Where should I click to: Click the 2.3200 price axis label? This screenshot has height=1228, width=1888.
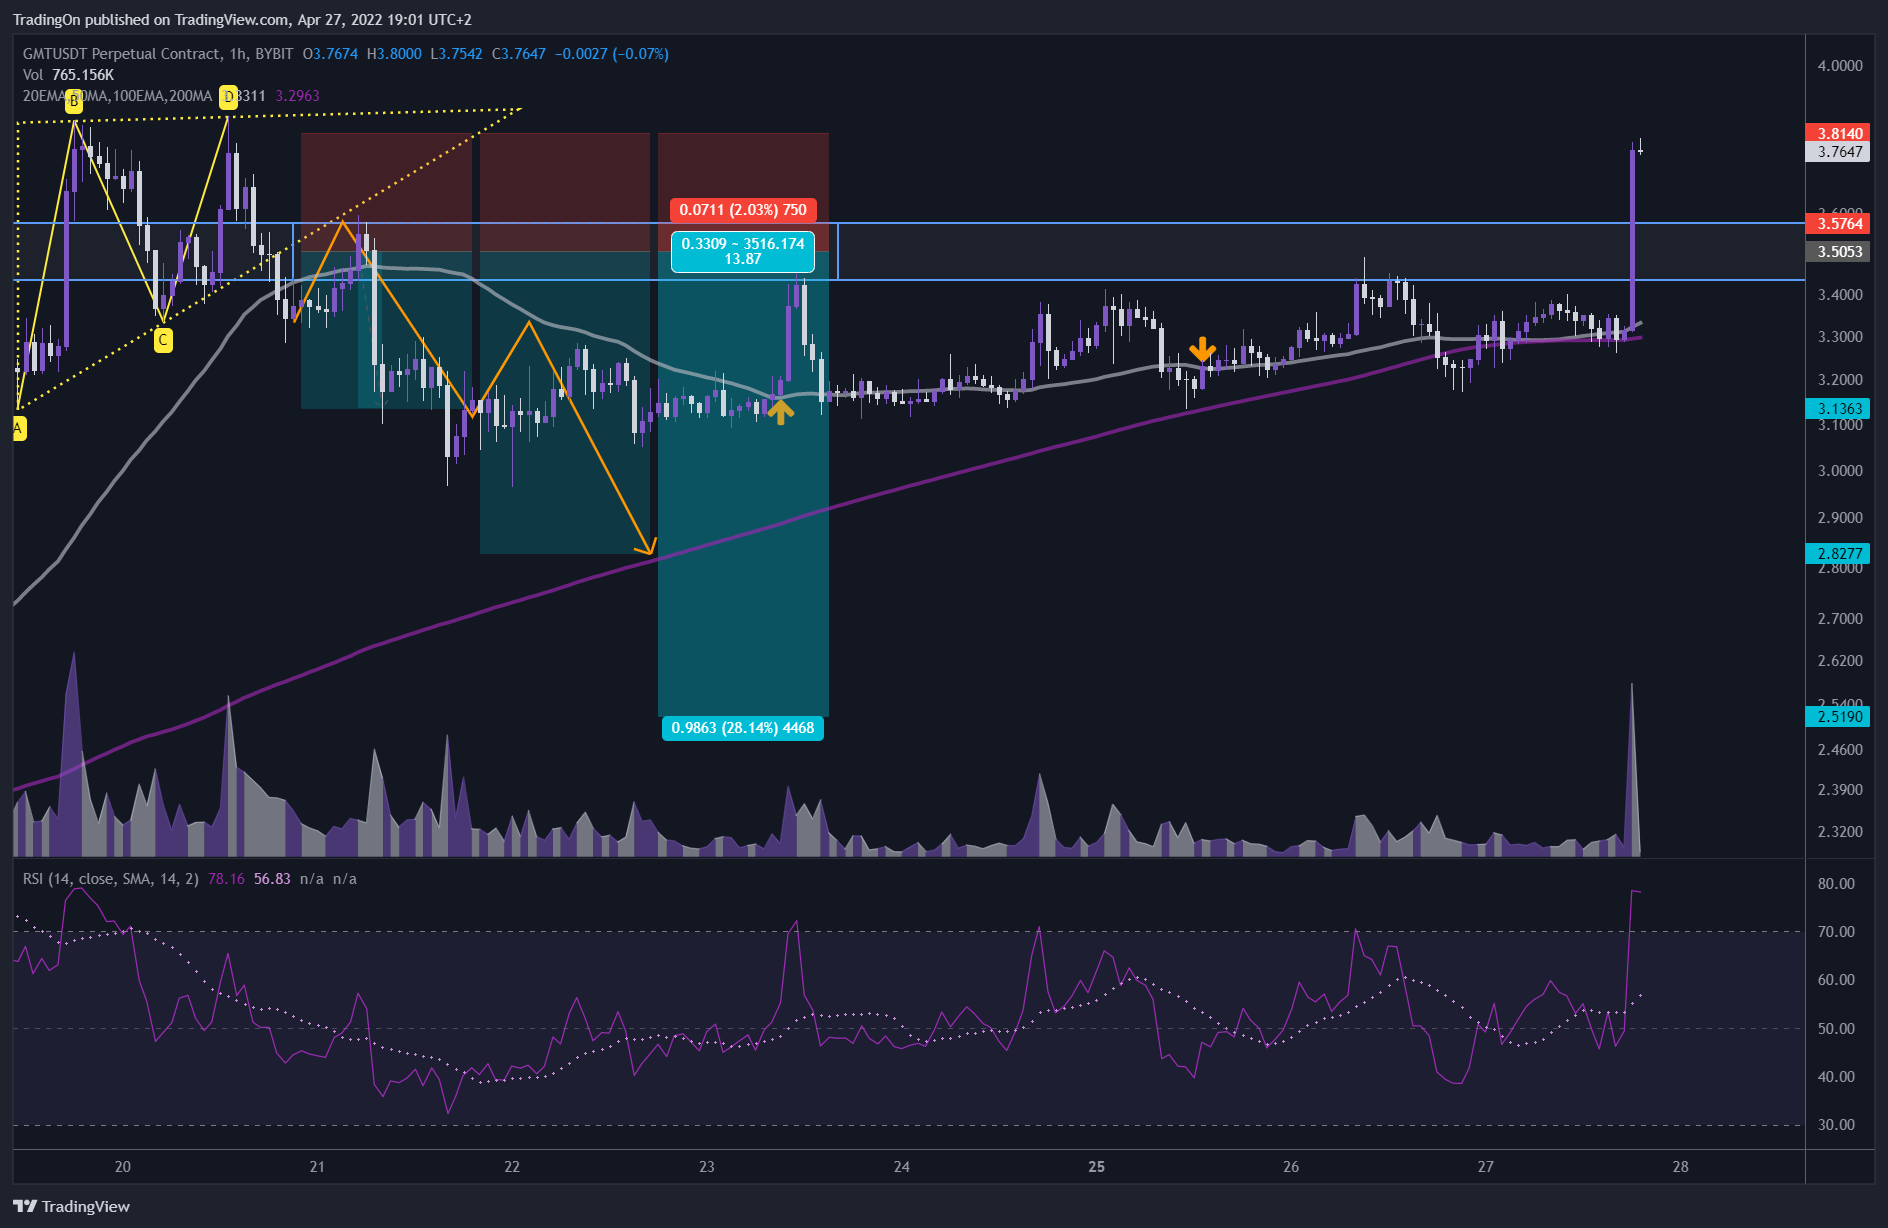1840,832
